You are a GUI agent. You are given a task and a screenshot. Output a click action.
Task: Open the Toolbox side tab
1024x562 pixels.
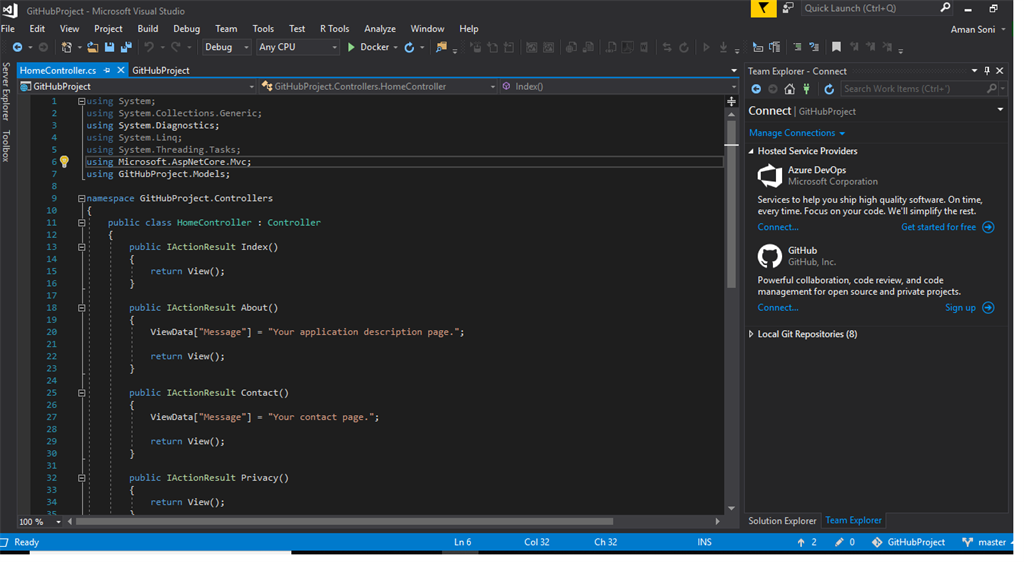click(x=6, y=146)
